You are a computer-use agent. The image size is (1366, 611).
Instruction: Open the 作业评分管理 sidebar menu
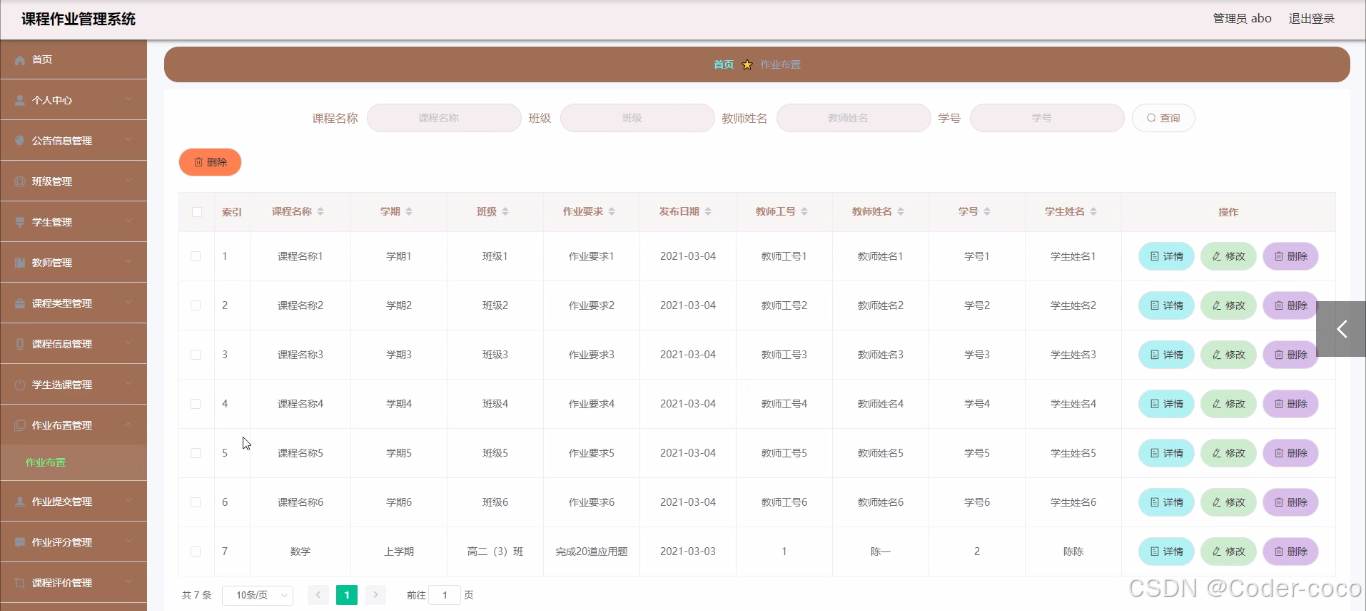73,542
